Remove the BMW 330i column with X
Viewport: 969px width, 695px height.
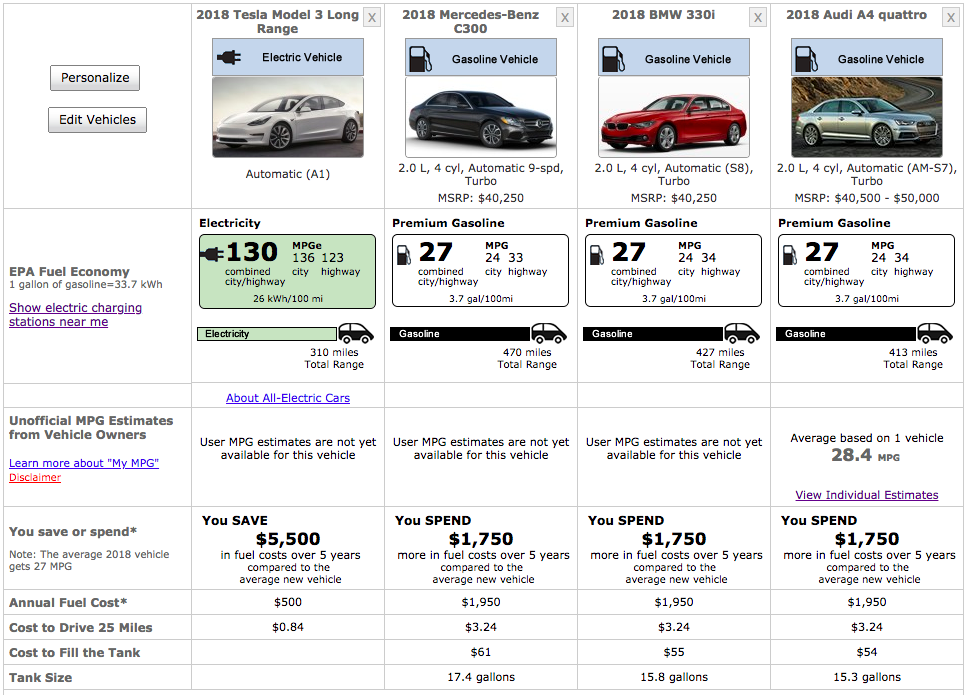pyautogui.click(x=758, y=17)
